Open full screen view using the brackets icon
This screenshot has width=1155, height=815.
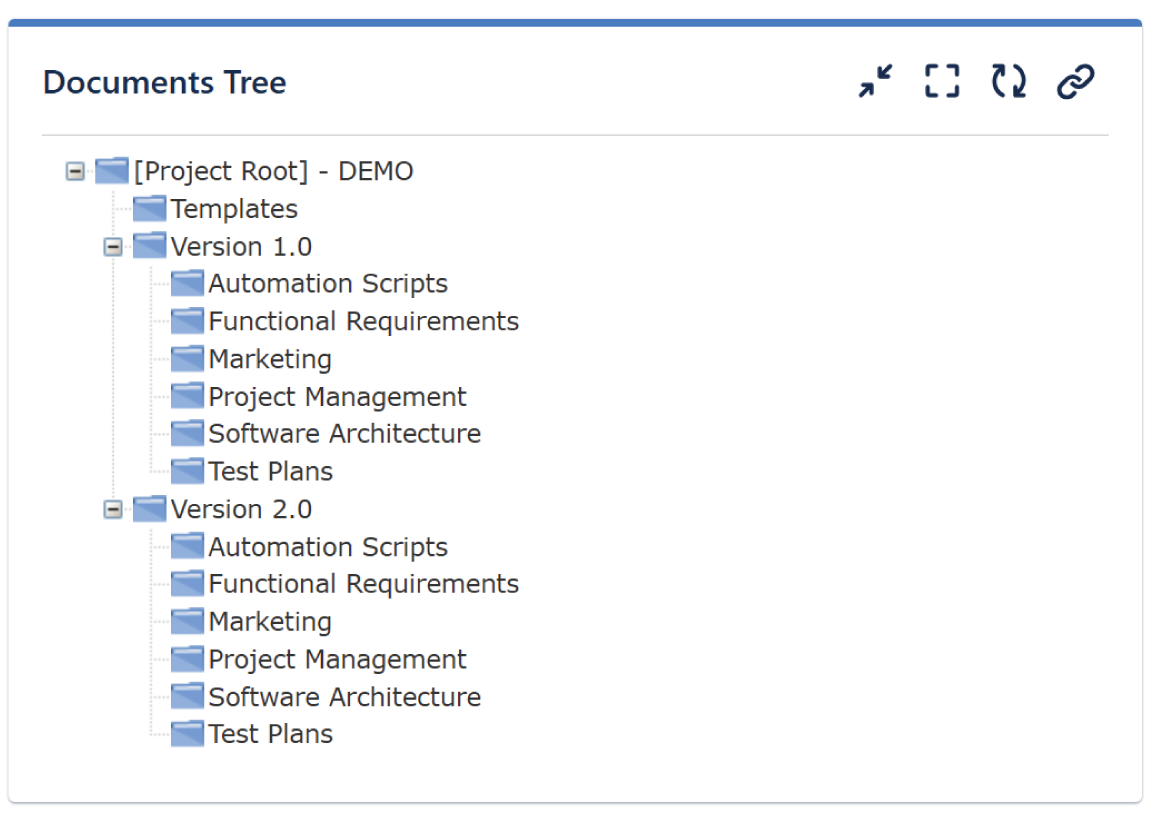click(x=941, y=81)
